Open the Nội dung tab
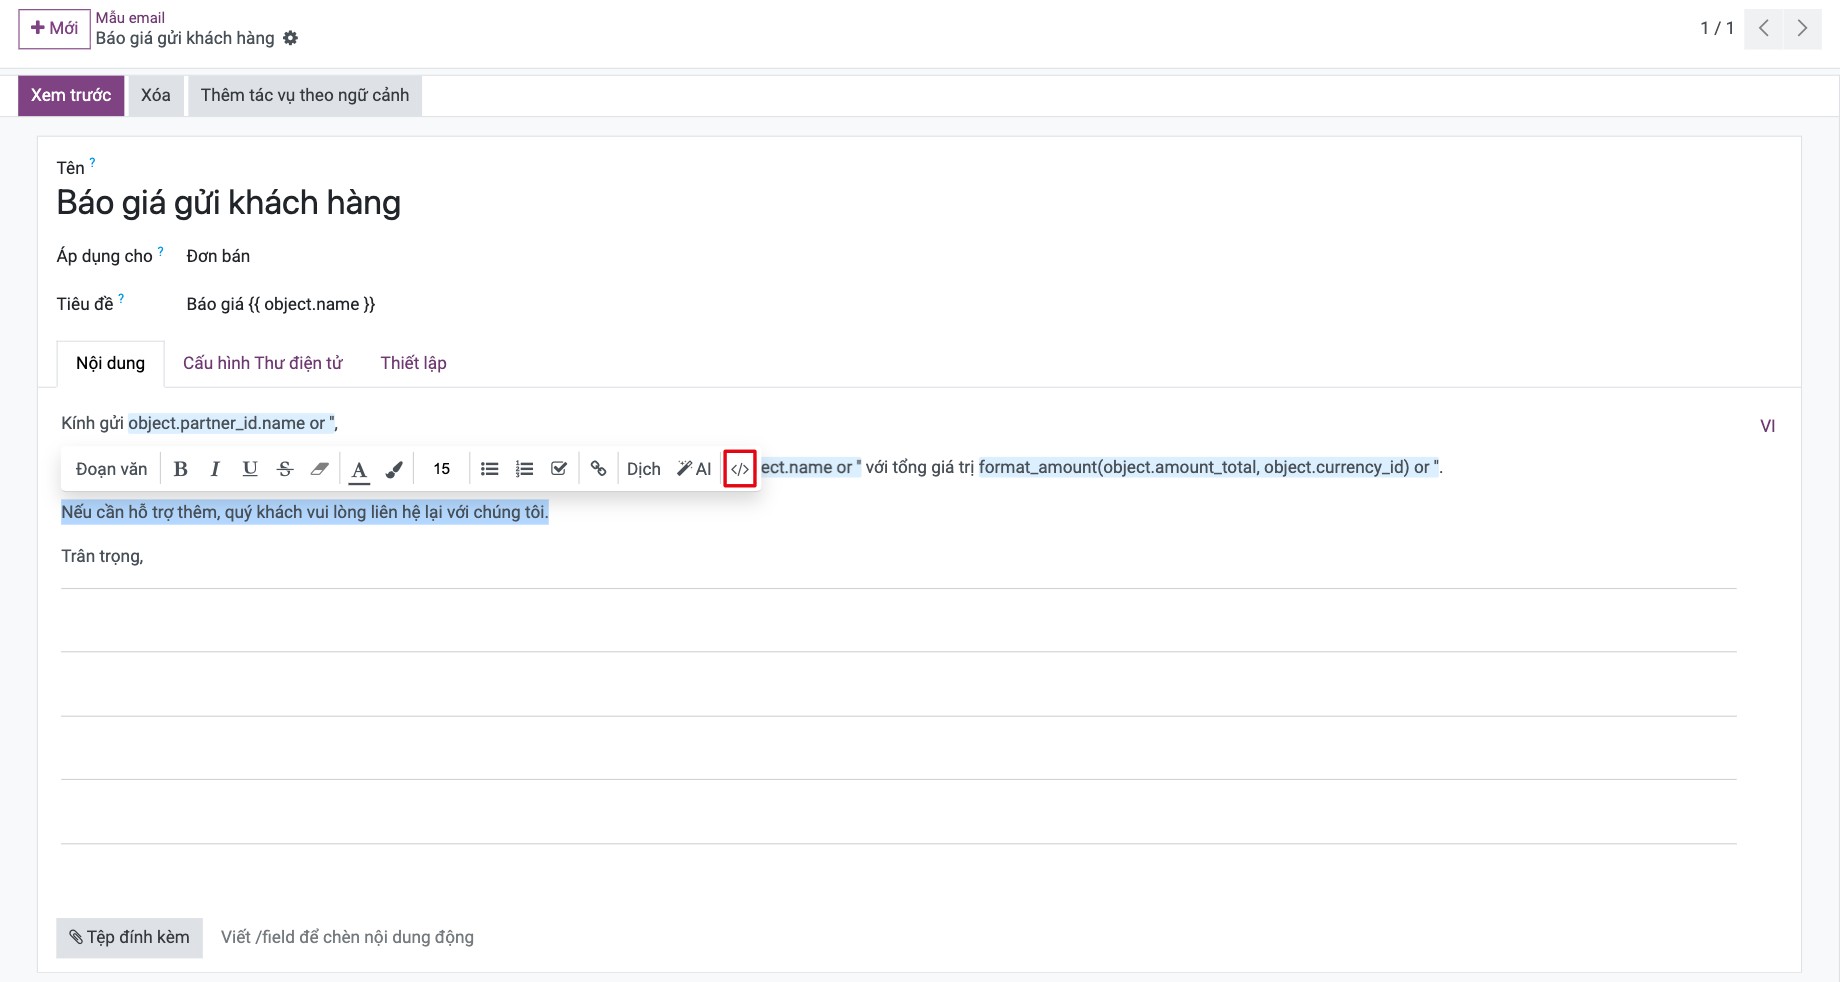Screen dimensions: 1840x982 pos(110,363)
